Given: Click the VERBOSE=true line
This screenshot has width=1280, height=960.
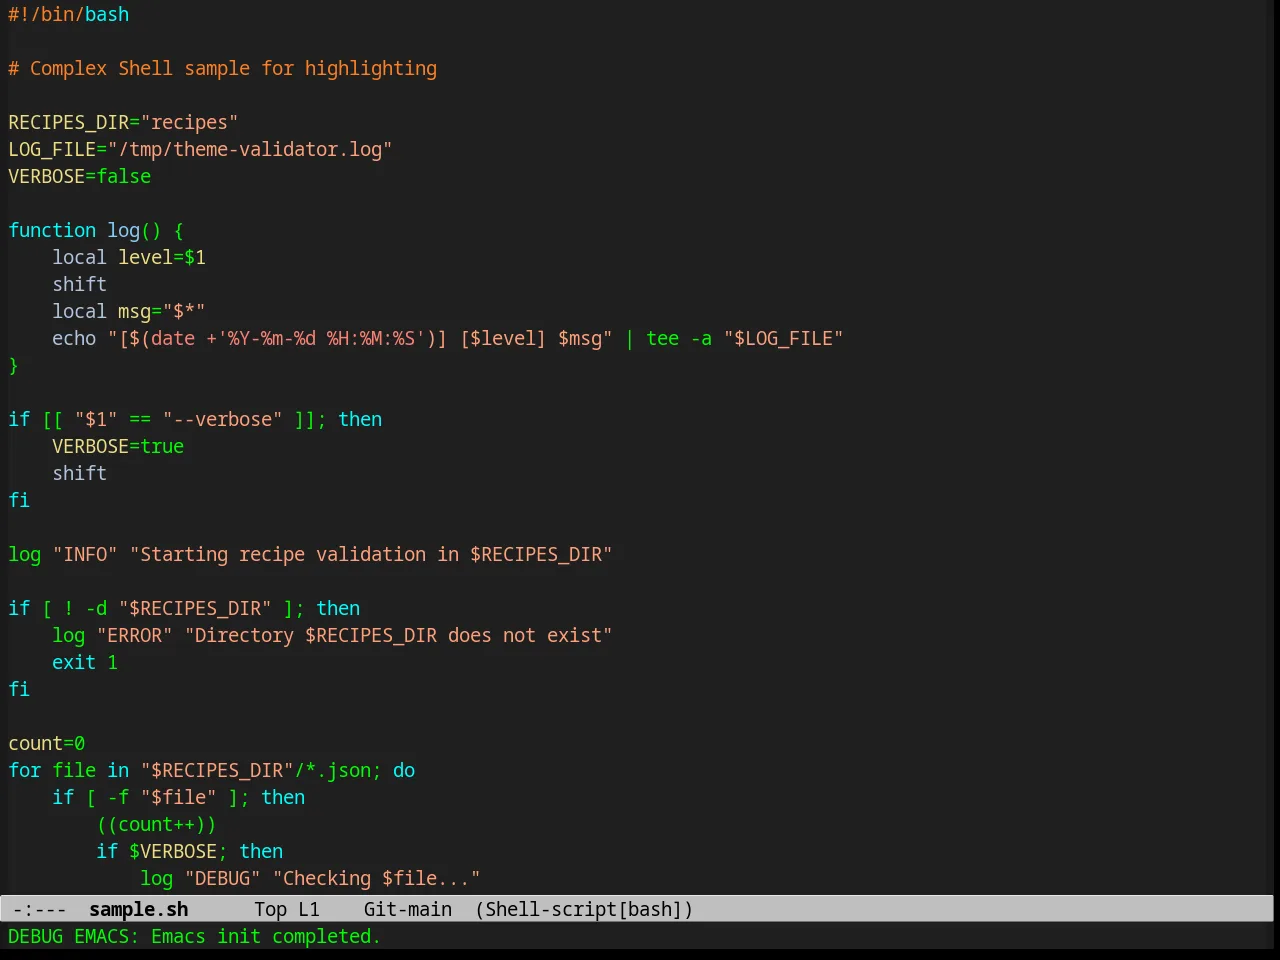Looking at the screenshot, I should (x=118, y=446).
